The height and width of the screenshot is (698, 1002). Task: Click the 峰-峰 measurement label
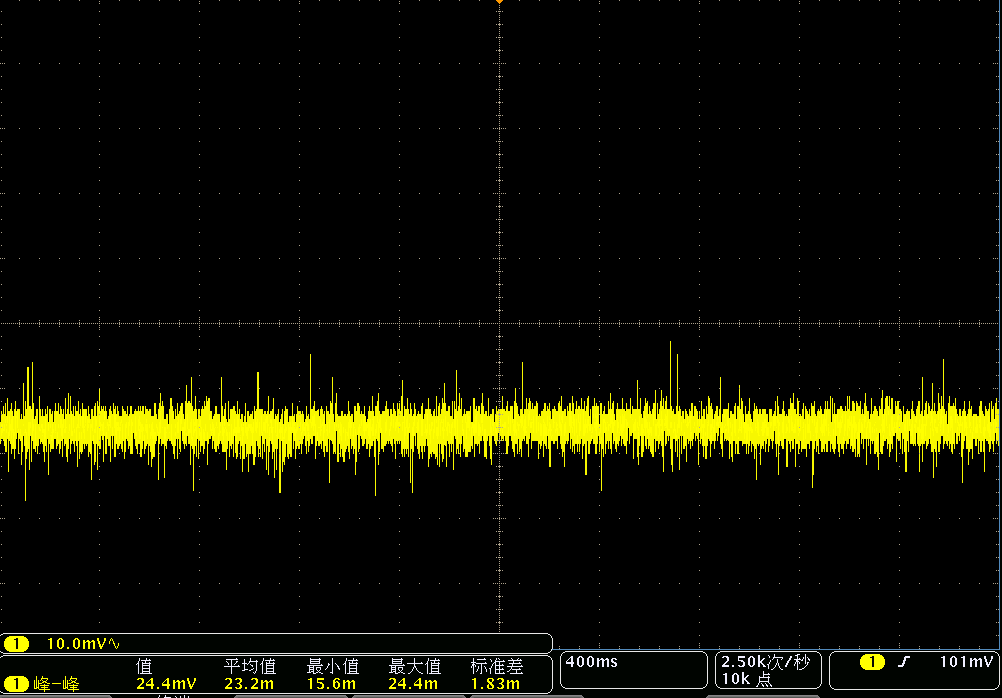click(57, 685)
